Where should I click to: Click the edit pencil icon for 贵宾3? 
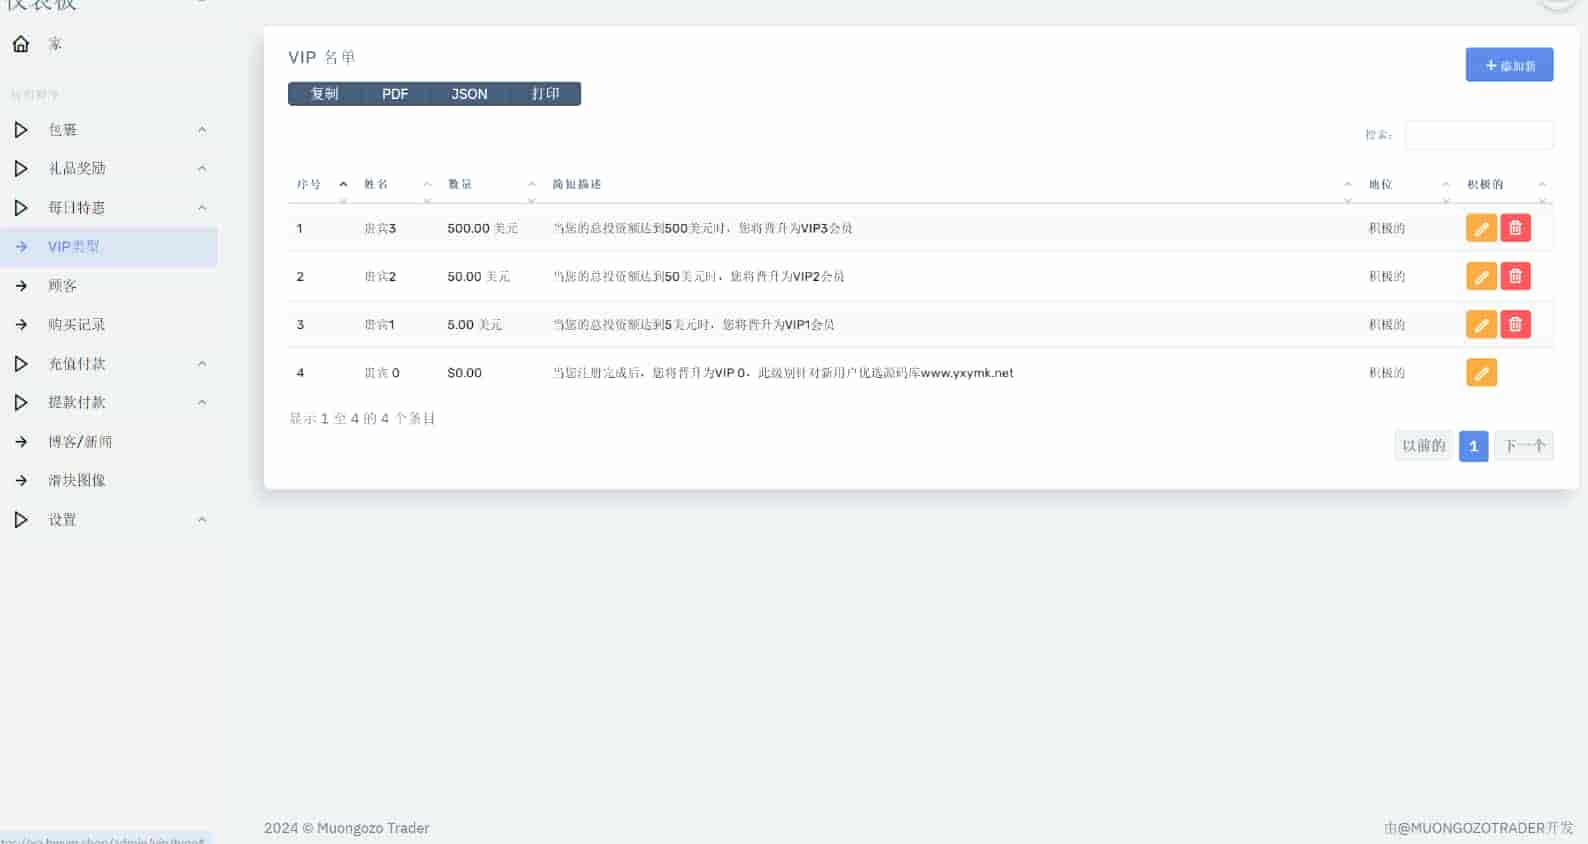1481,228
